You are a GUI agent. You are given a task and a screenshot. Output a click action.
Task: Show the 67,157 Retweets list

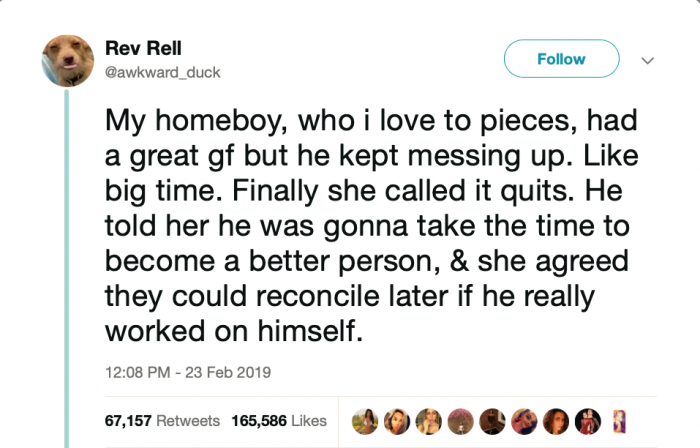(163, 421)
